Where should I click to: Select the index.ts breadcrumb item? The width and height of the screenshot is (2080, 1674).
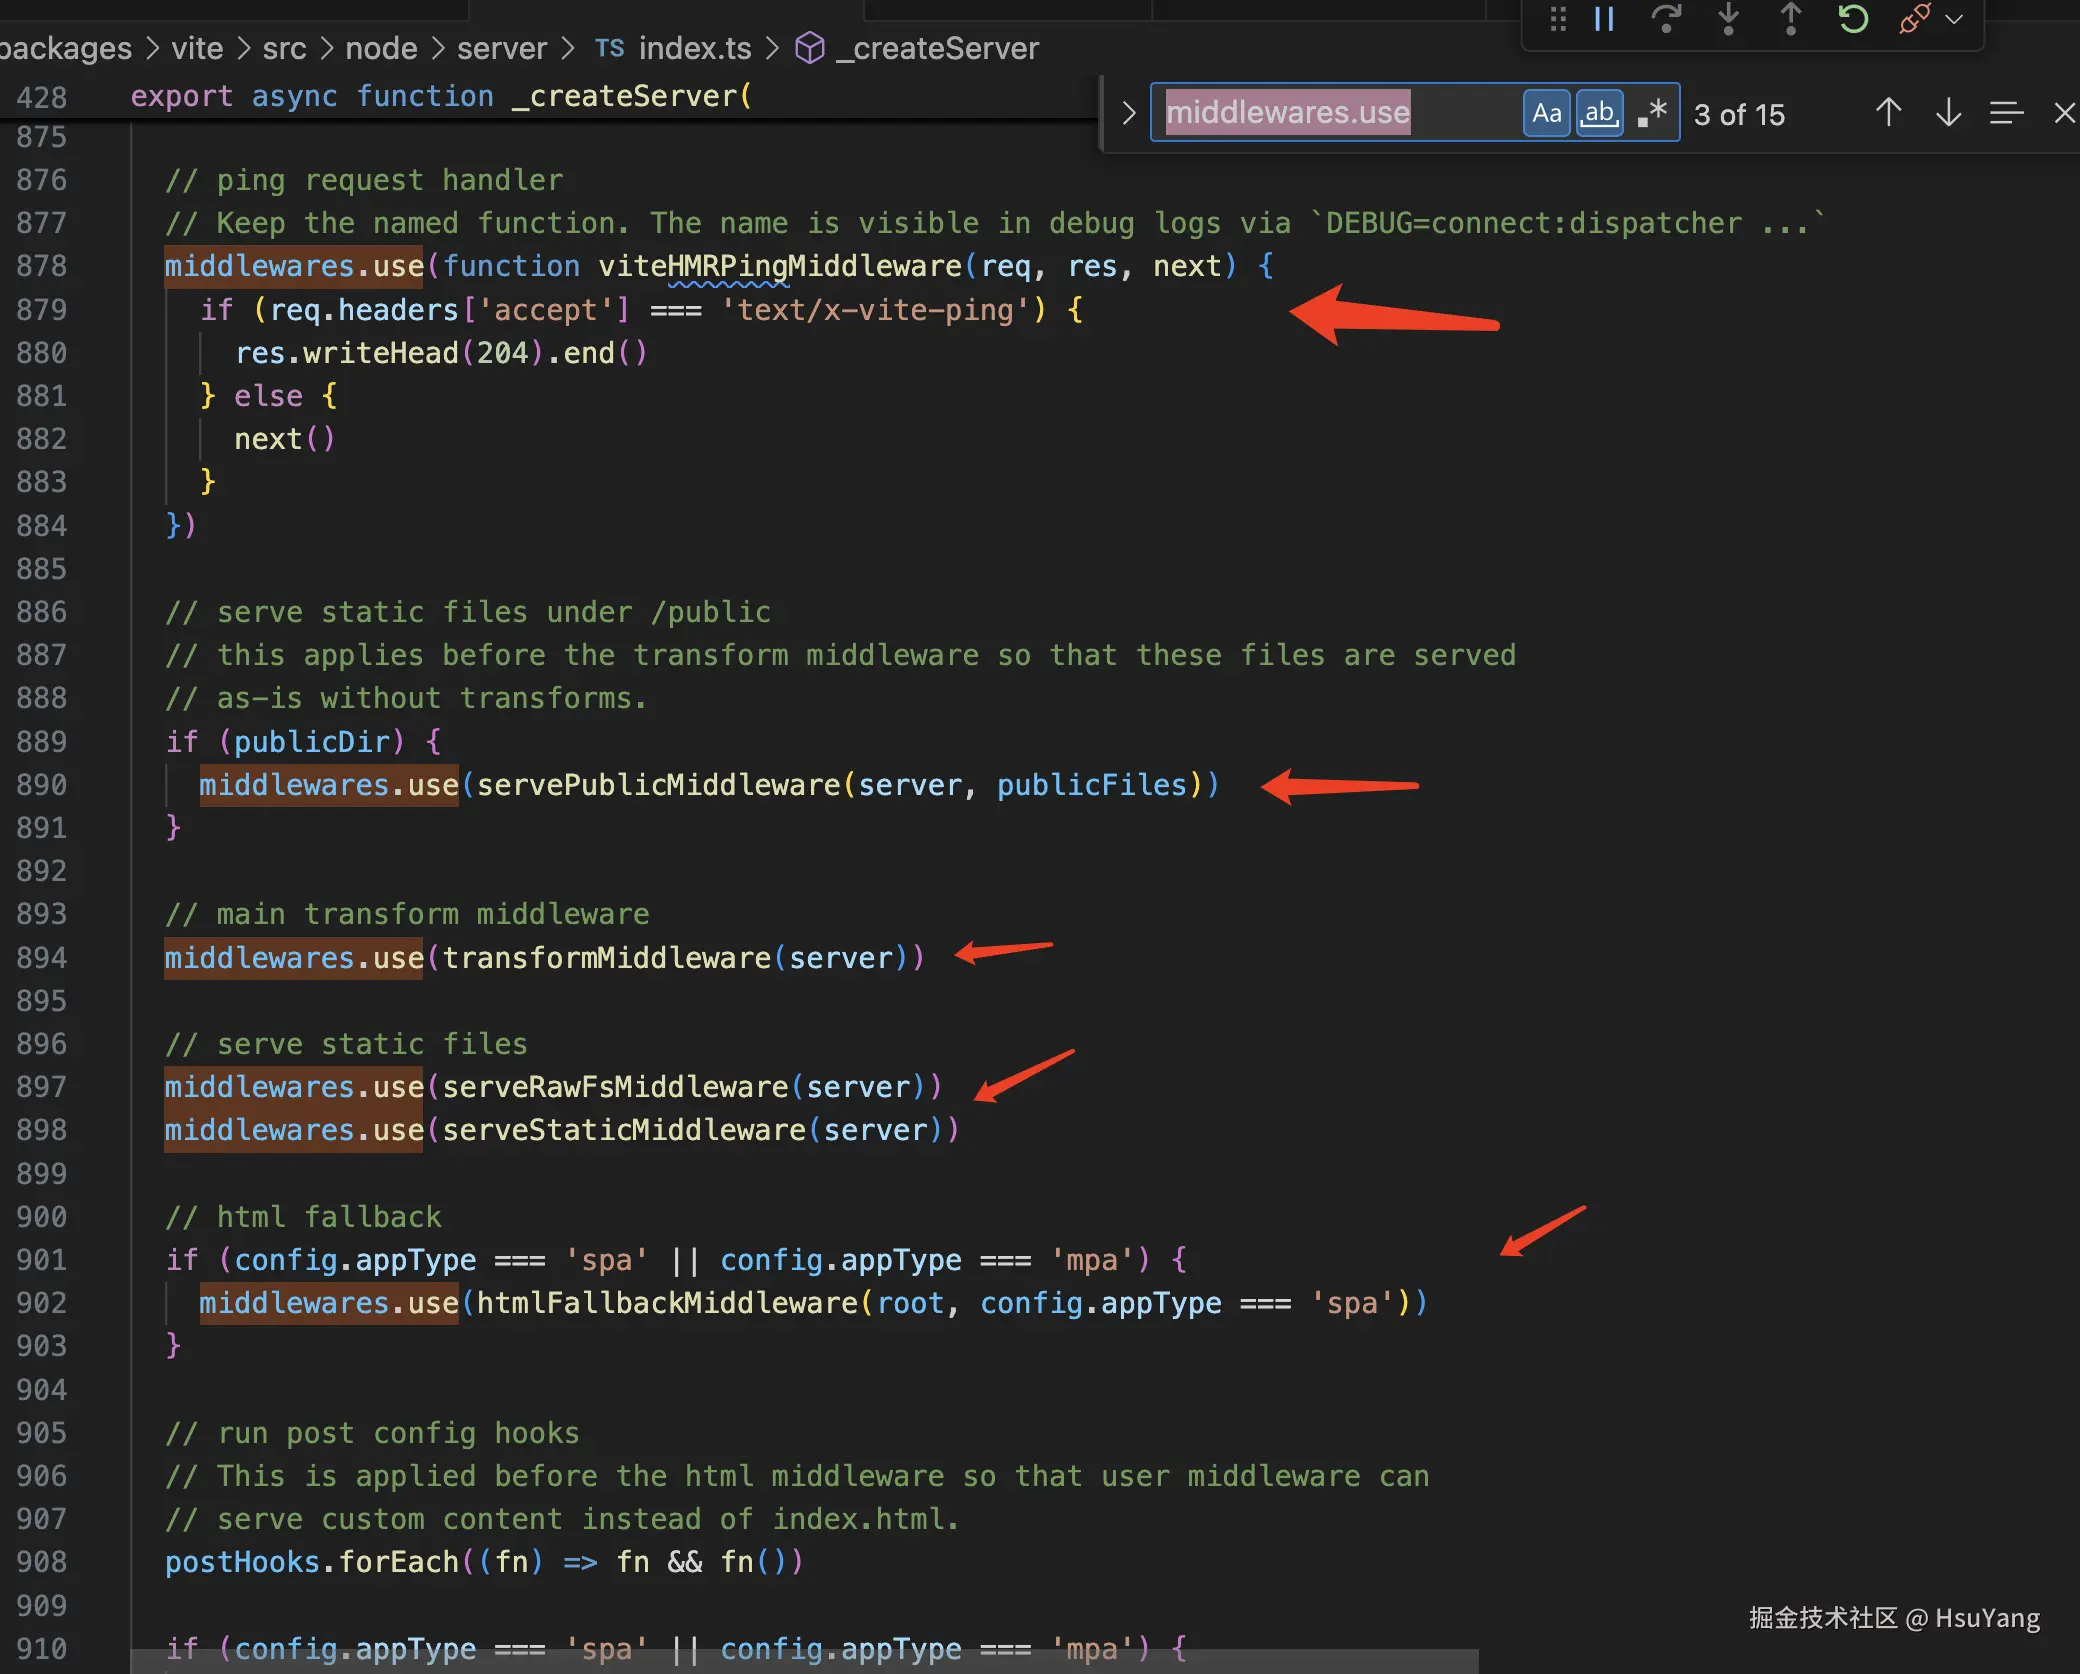coord(694,48)
